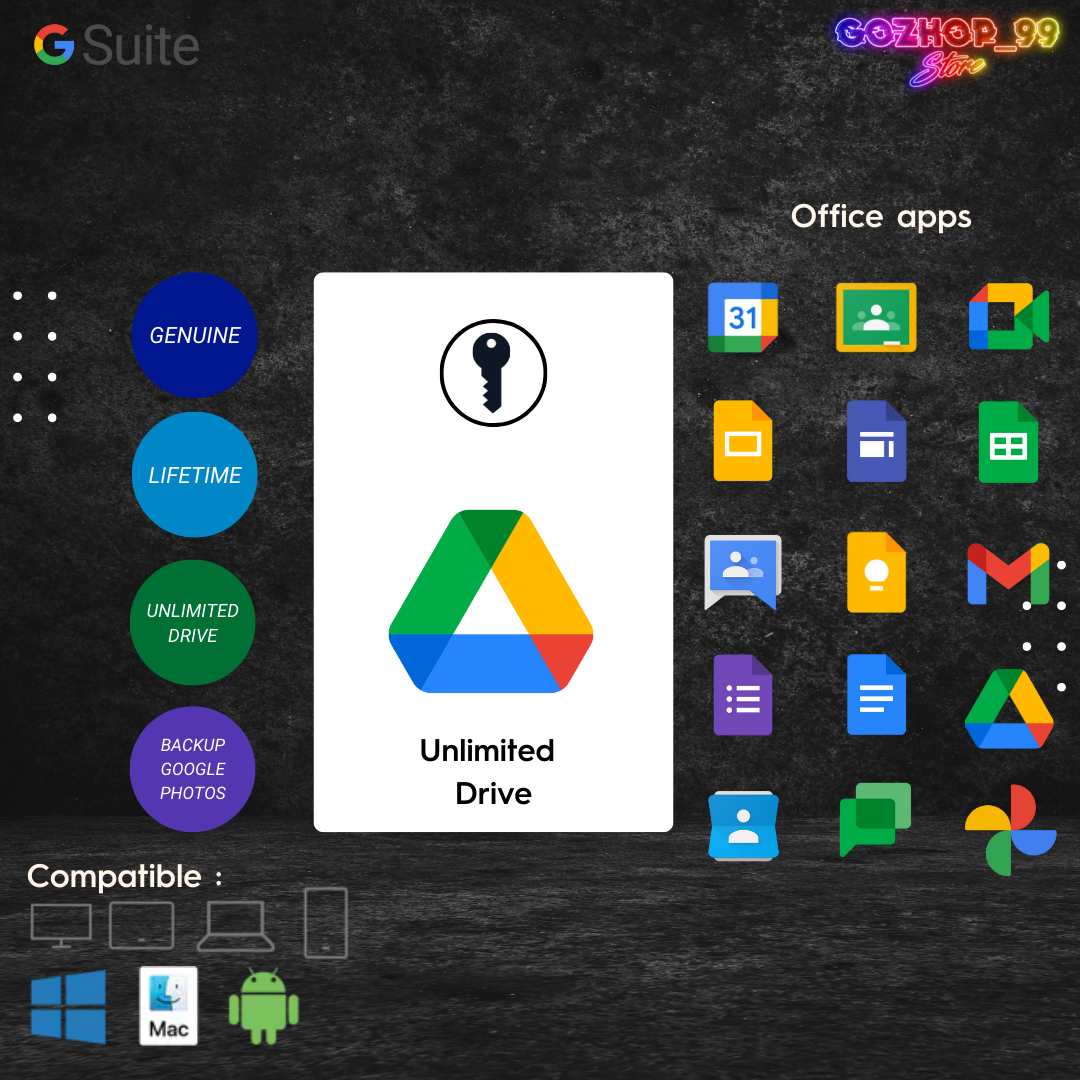
Task: Open the Google Classroom icon
Action: [x=875, y=318]
